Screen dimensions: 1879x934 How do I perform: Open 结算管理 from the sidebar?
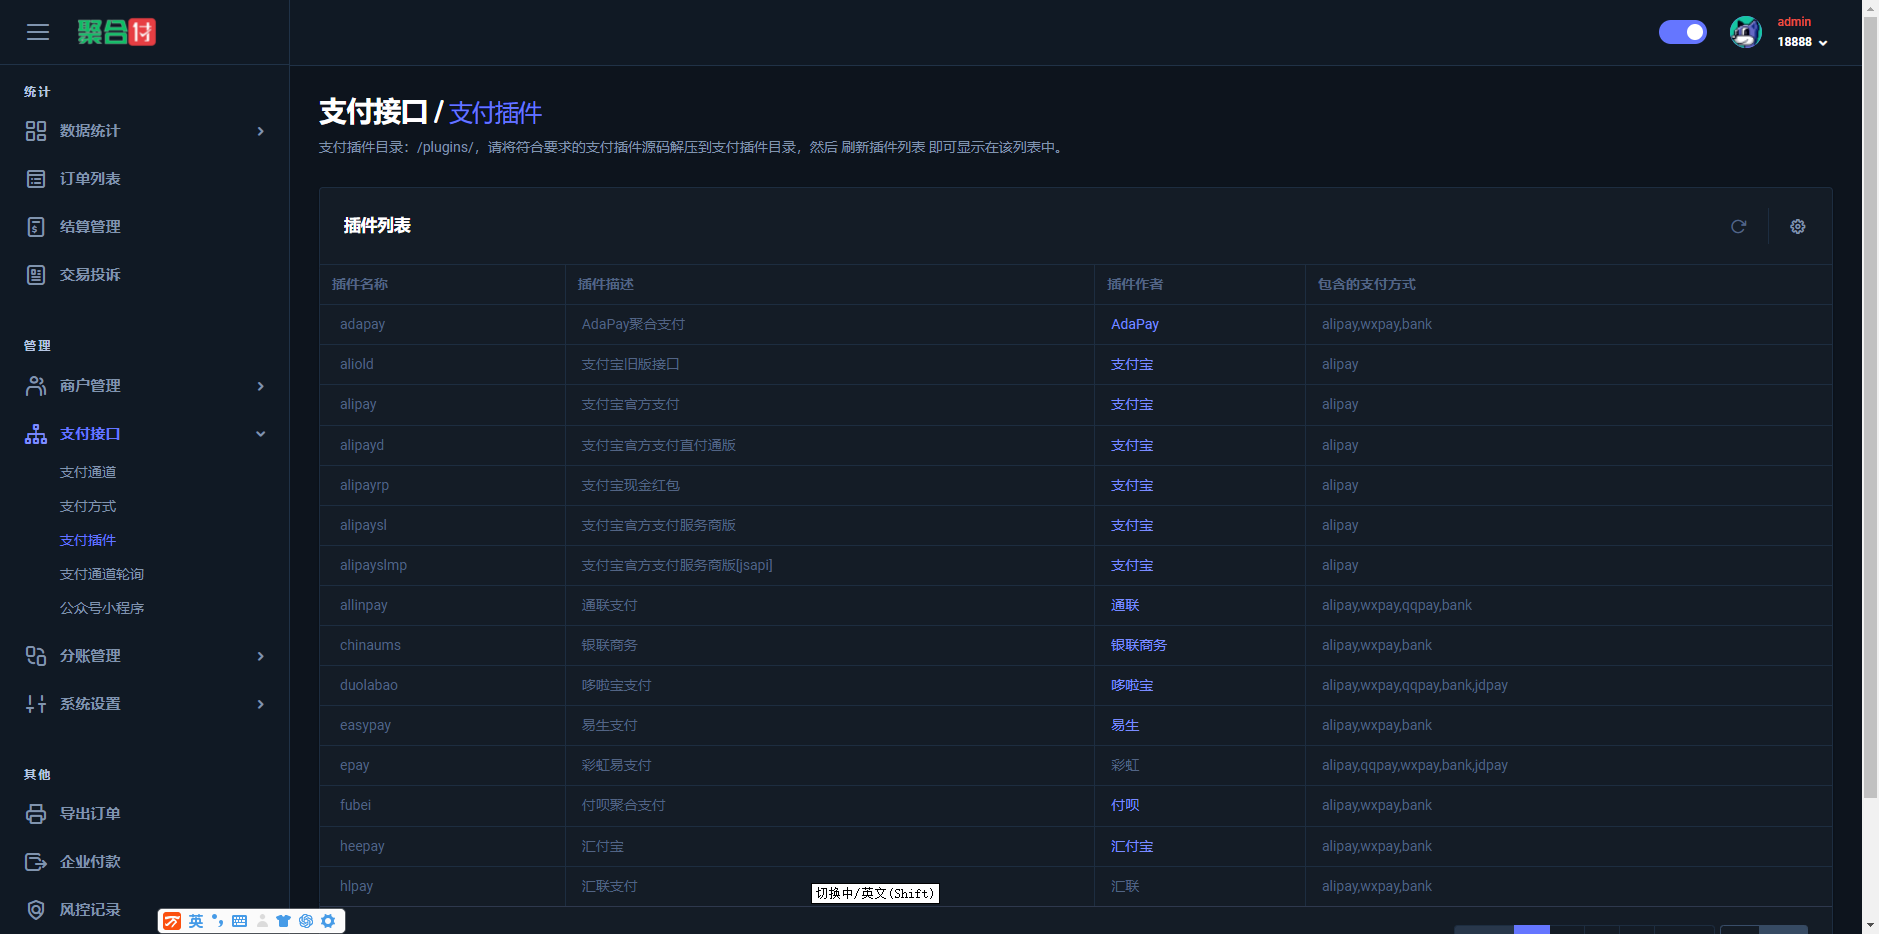[90, 227]
